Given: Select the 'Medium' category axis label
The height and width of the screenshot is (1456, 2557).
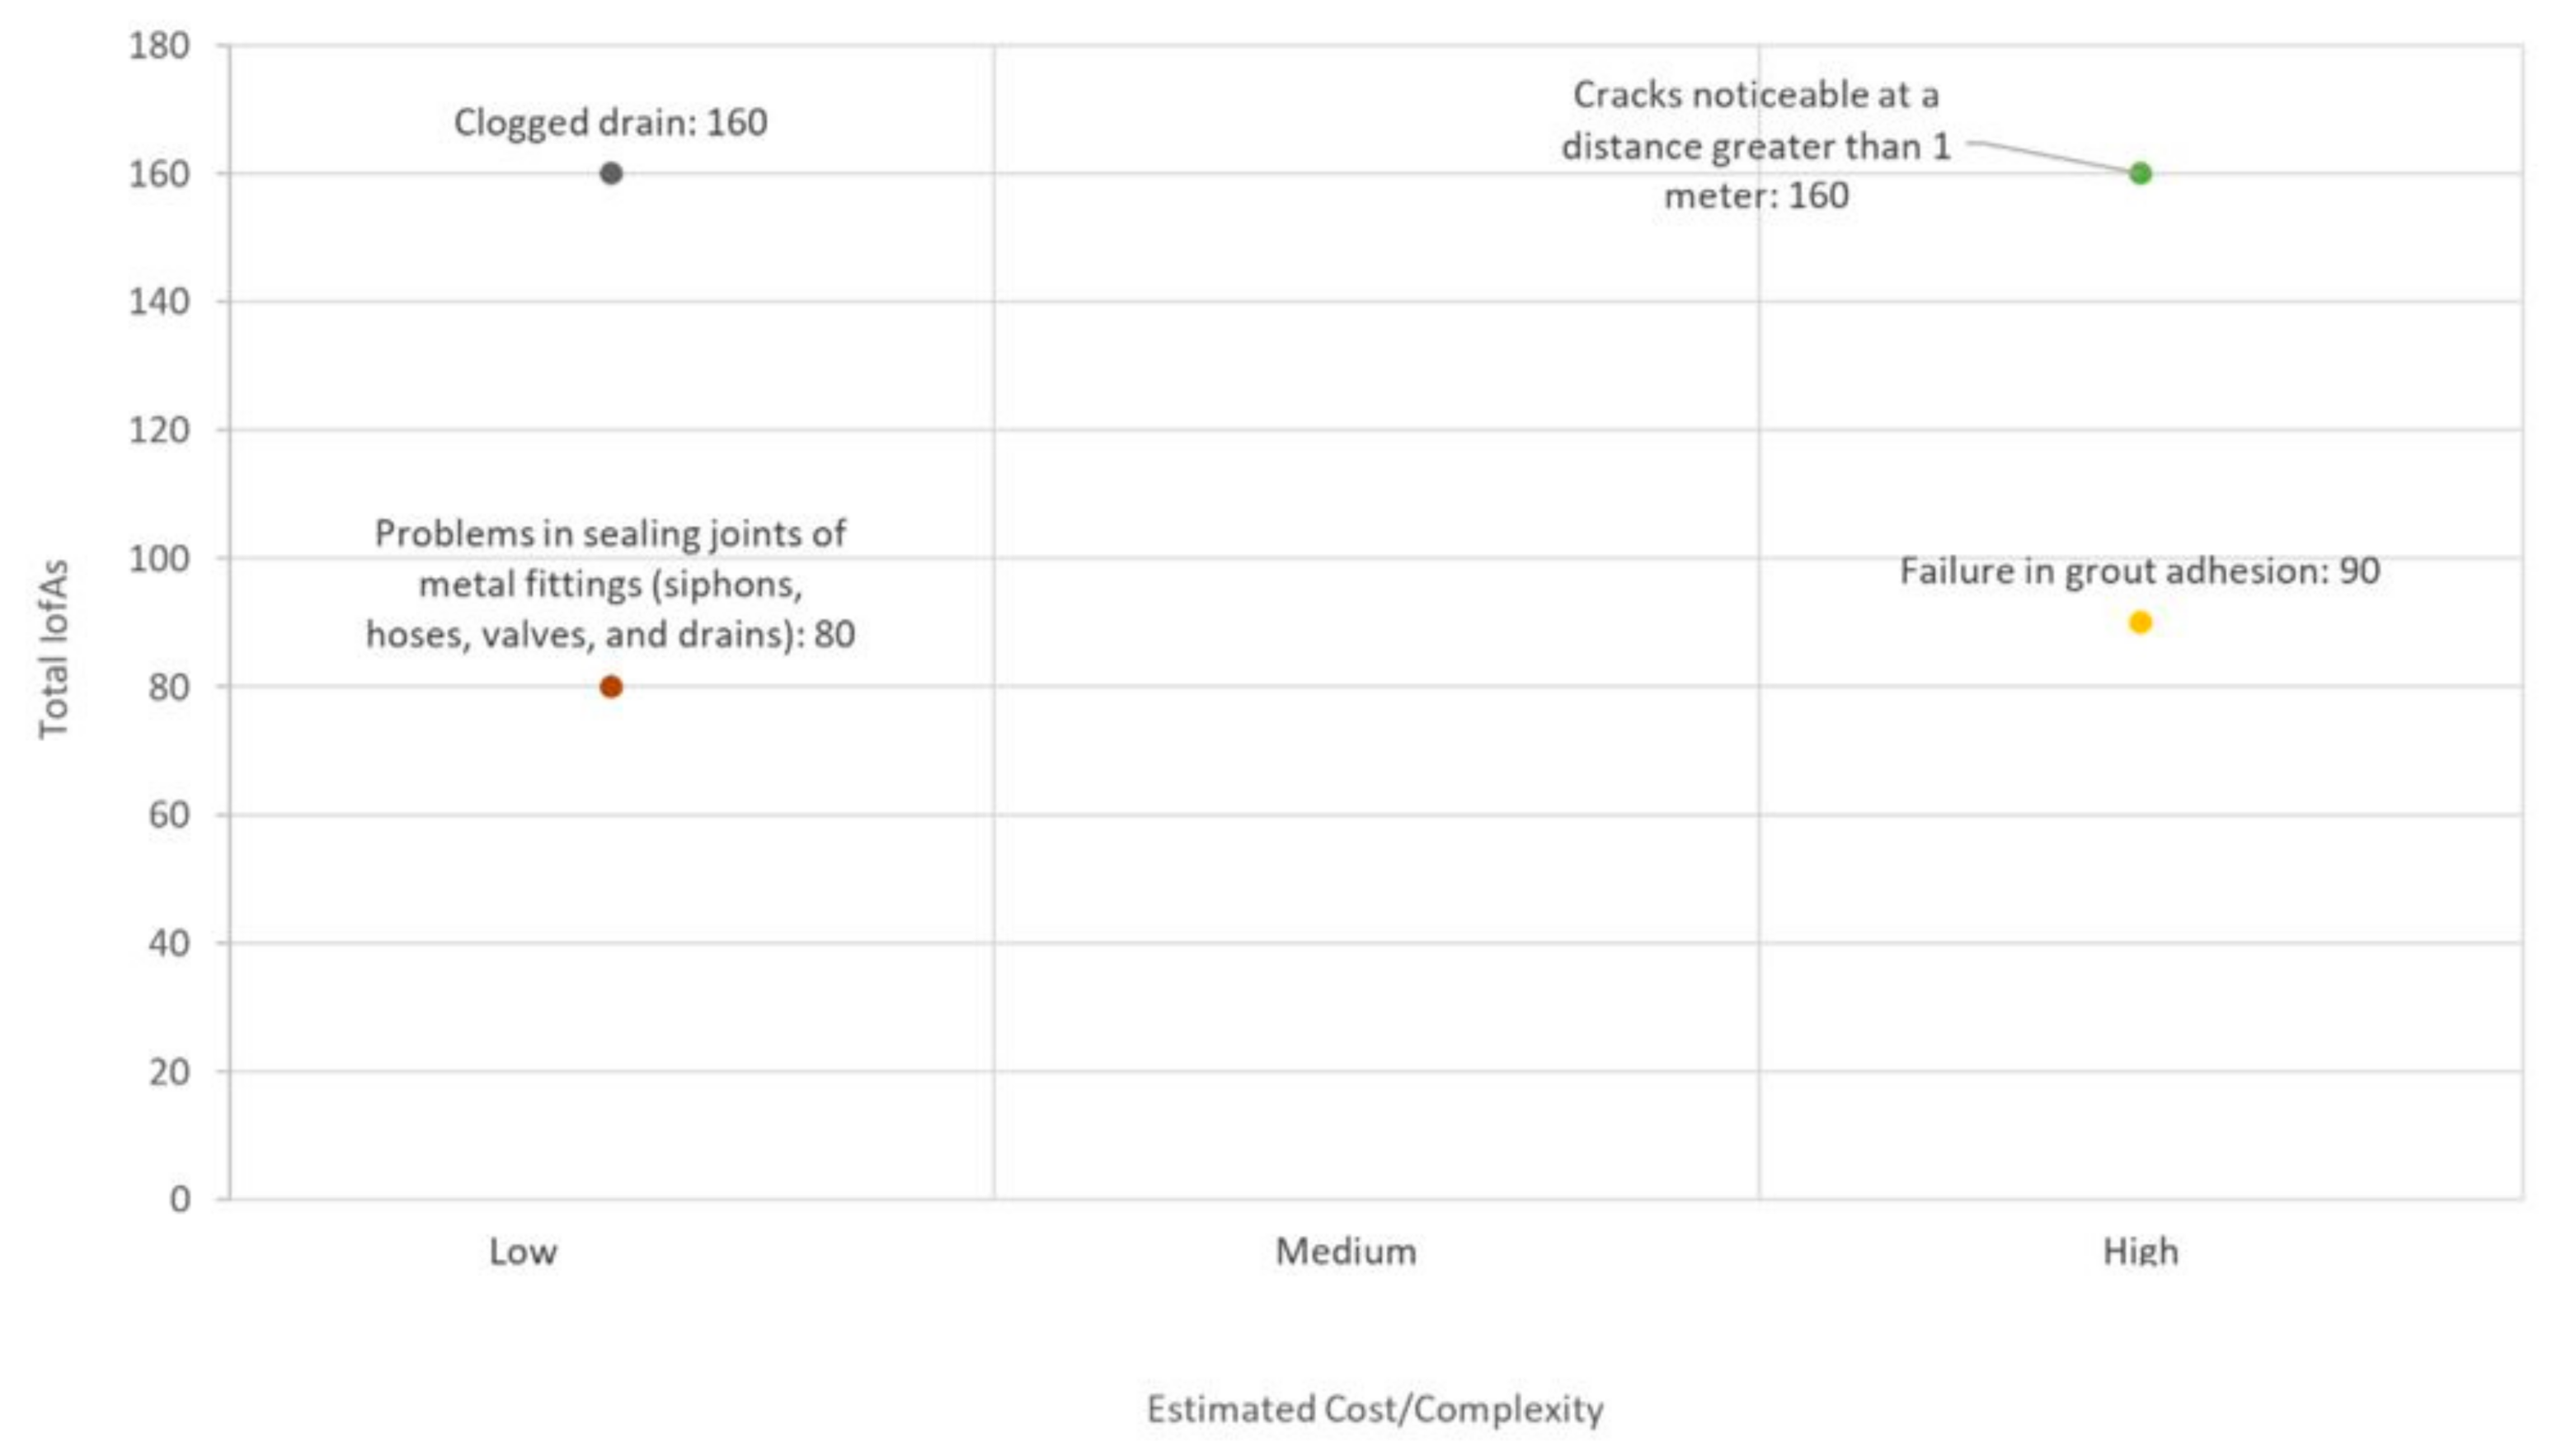Looking at the screenshot, I should [1346, 1251].
